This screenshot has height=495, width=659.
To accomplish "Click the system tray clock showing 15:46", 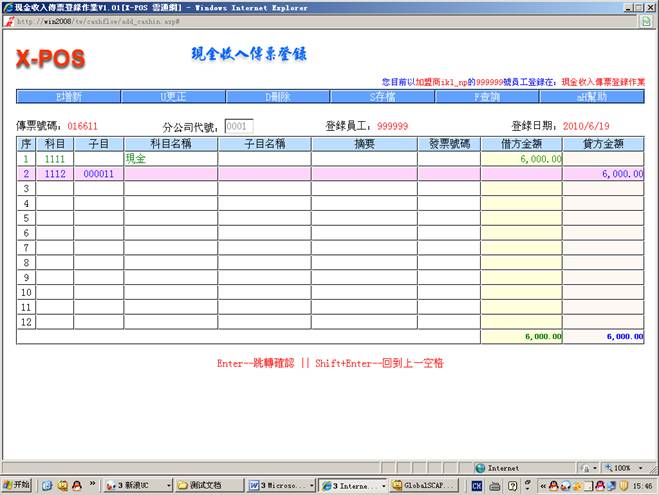I will click(643, 485).
